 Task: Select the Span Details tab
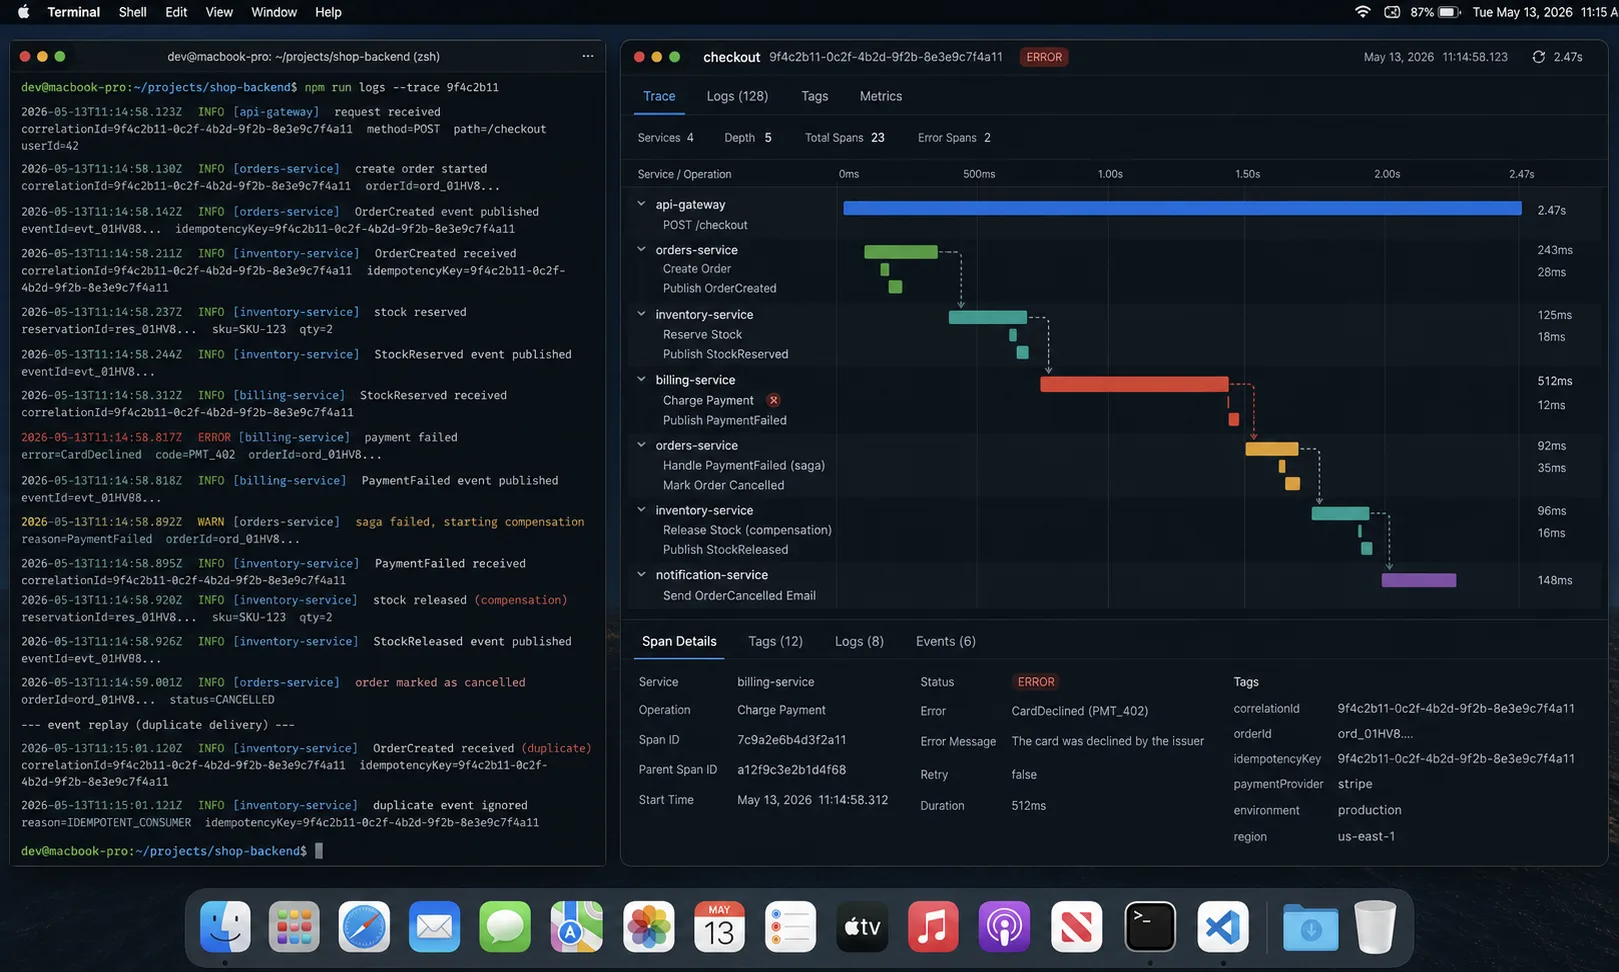point(679,641)
